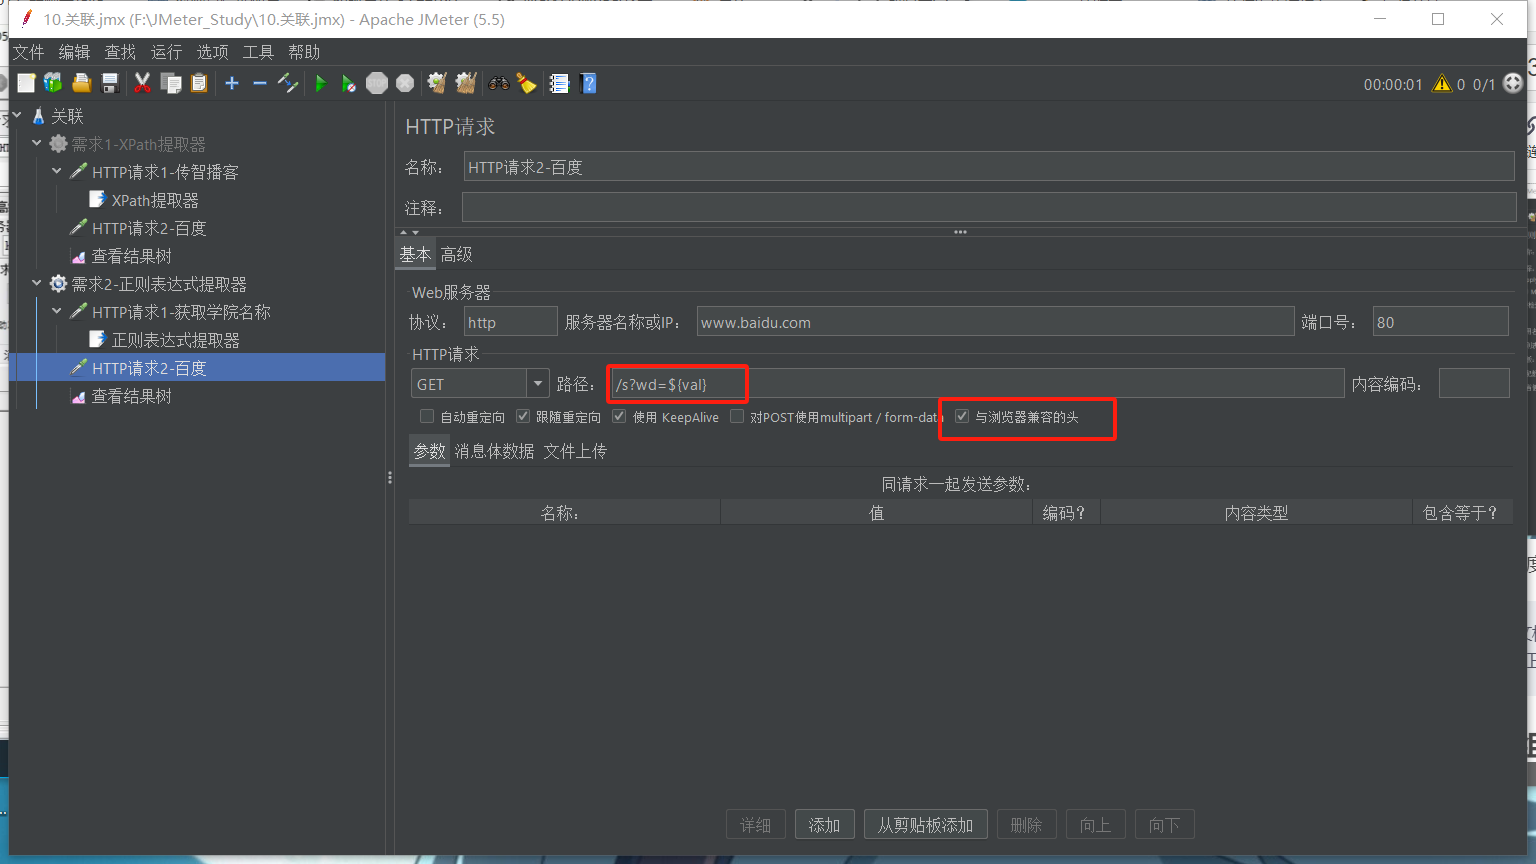Select 查看结果树 under 需求1 group
1536x864 pixels.
click(132, 256)
